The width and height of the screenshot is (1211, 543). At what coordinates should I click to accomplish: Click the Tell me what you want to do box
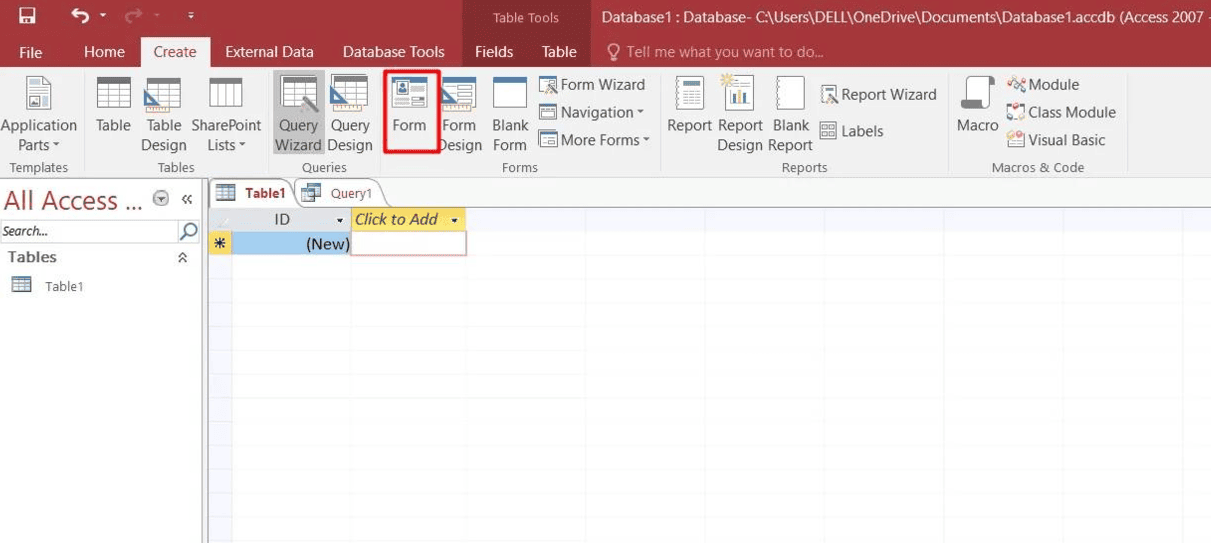(715, 52)
